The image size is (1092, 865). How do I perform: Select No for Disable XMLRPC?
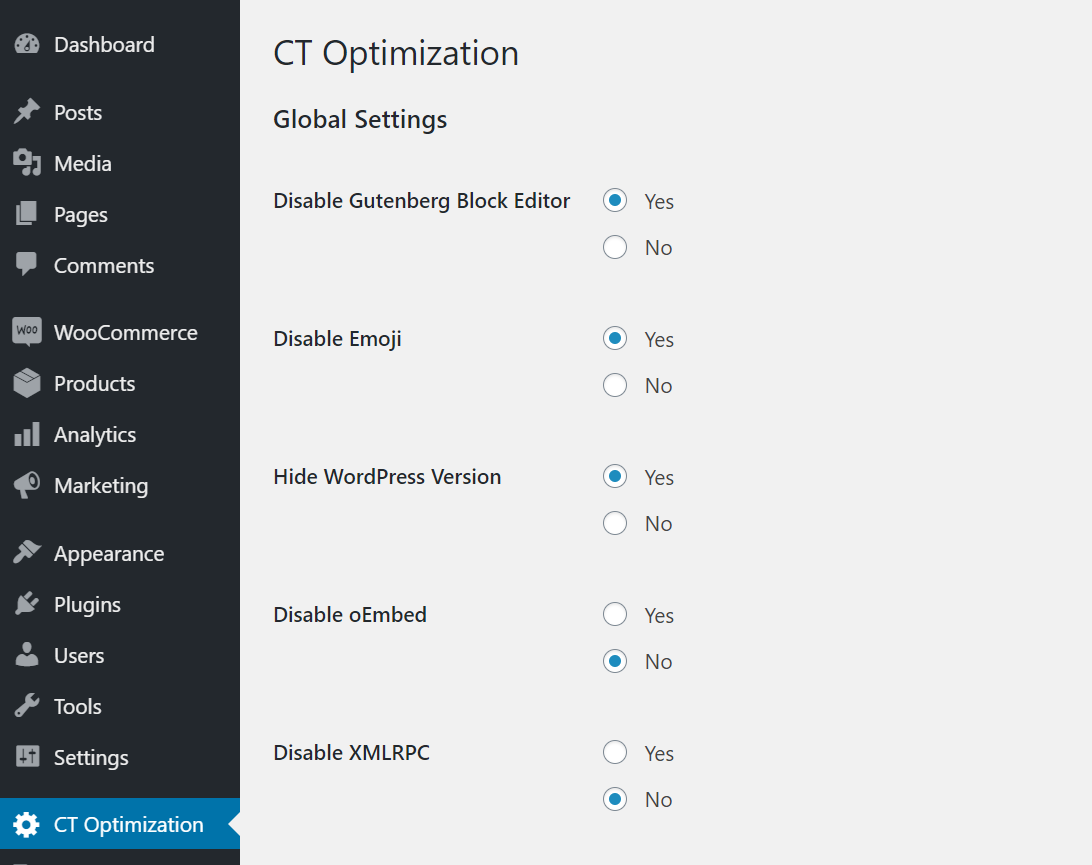(615, 799)
